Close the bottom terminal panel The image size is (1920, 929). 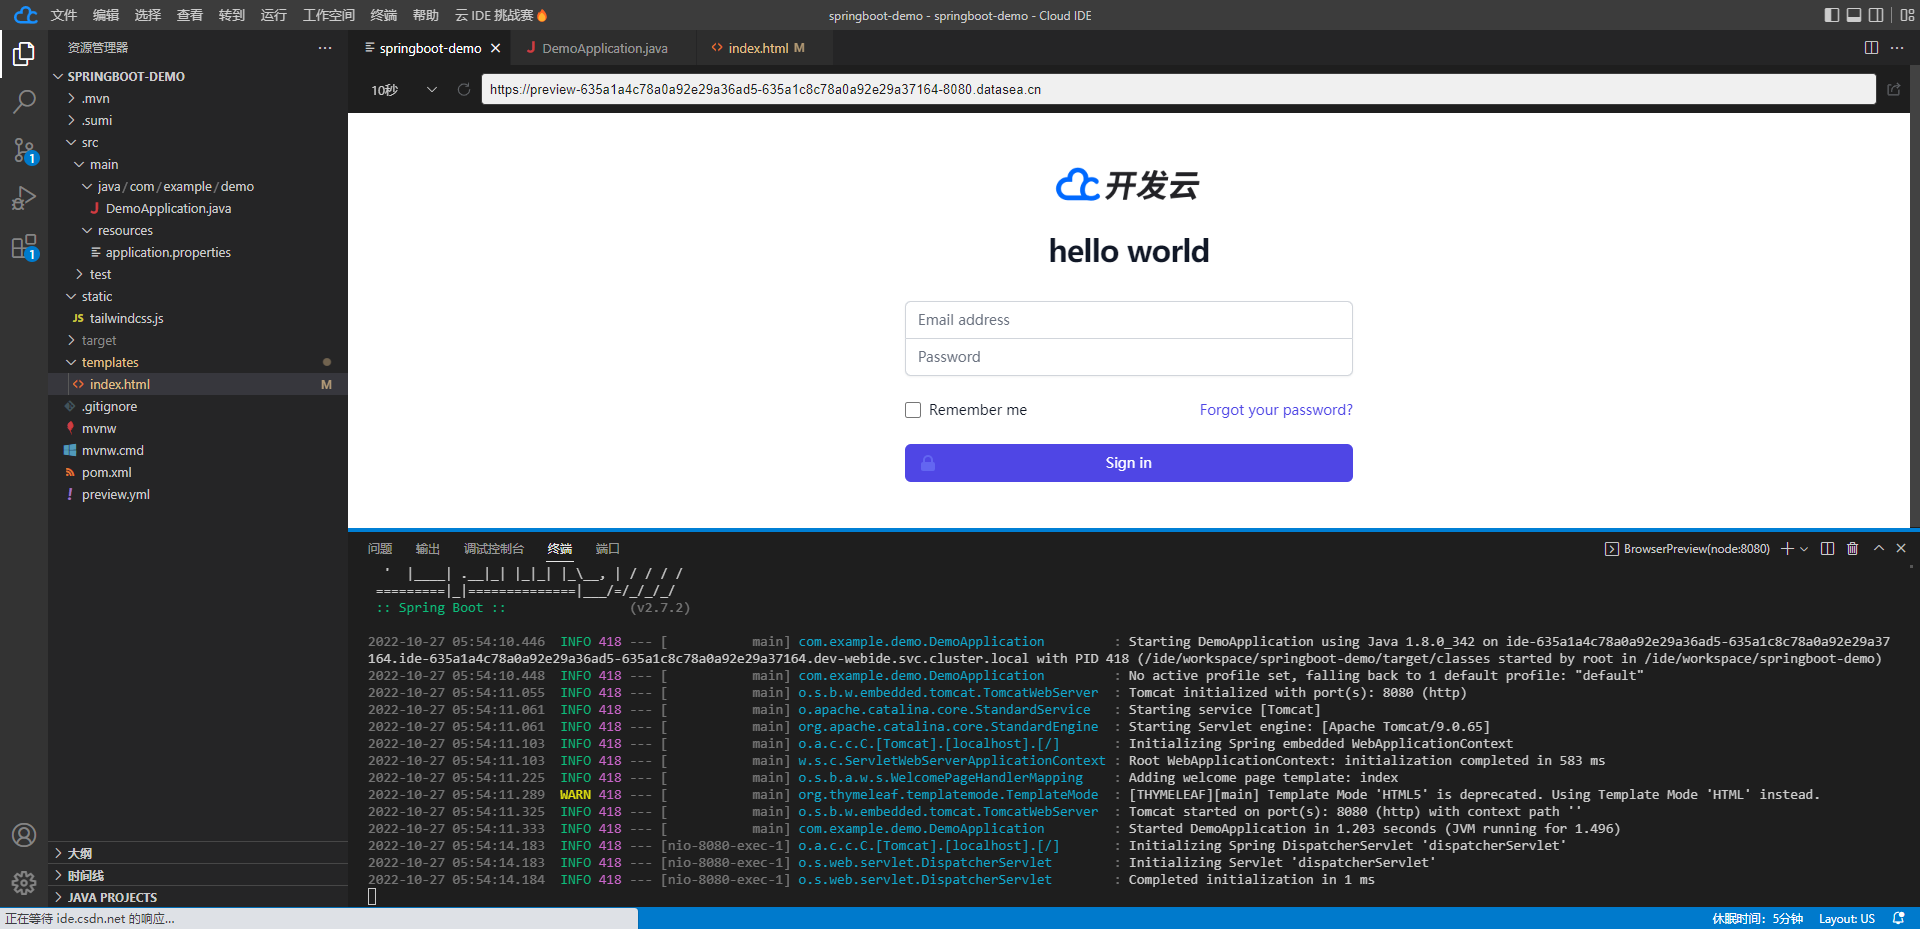tap(1901, 548)
